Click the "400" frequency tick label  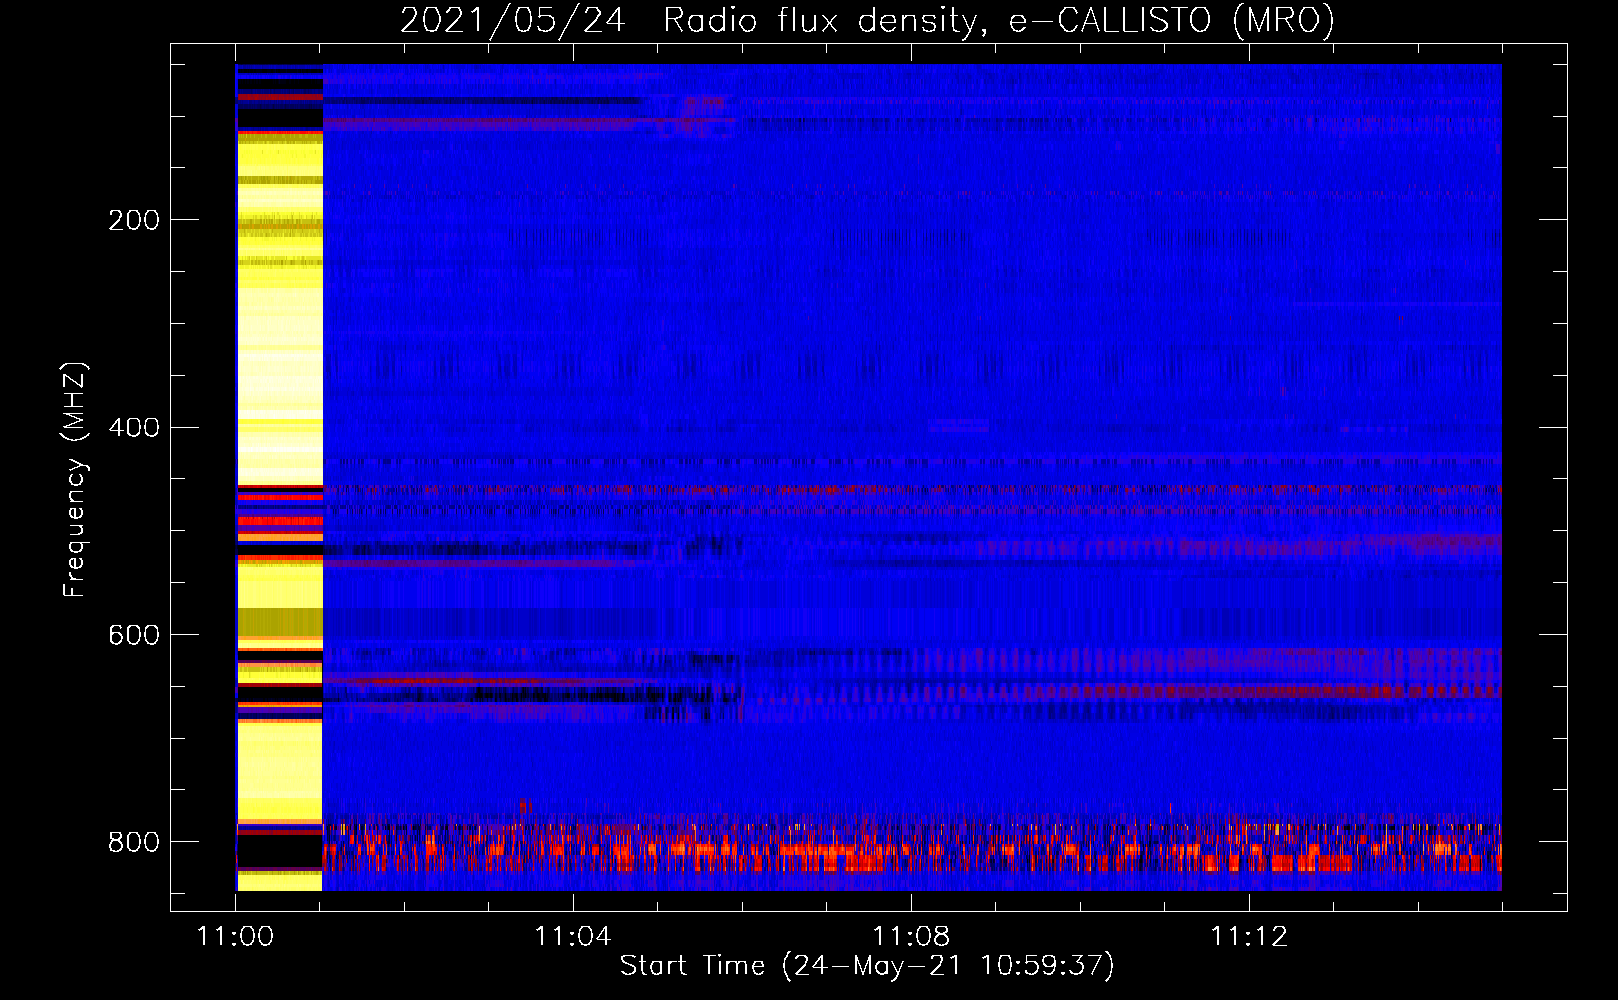pyautogui.click(x=134, y=428)
